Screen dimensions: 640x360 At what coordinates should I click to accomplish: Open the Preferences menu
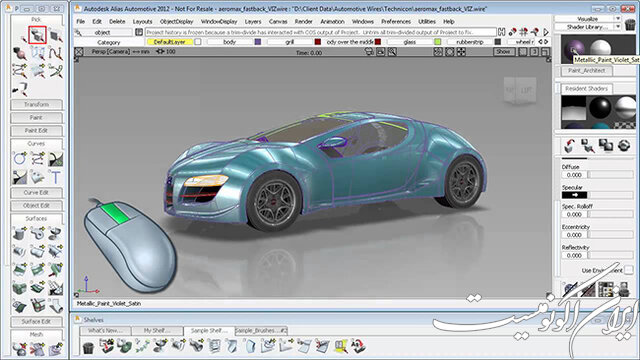(x=396, y=21)
